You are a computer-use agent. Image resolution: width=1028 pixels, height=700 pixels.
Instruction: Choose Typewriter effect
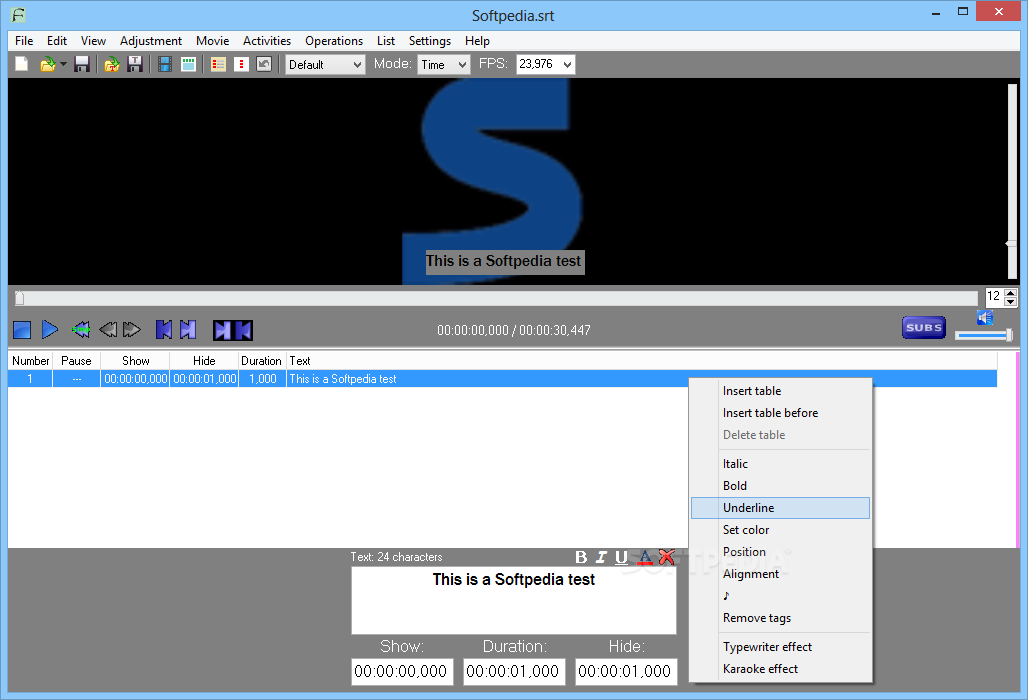point(780,647)
